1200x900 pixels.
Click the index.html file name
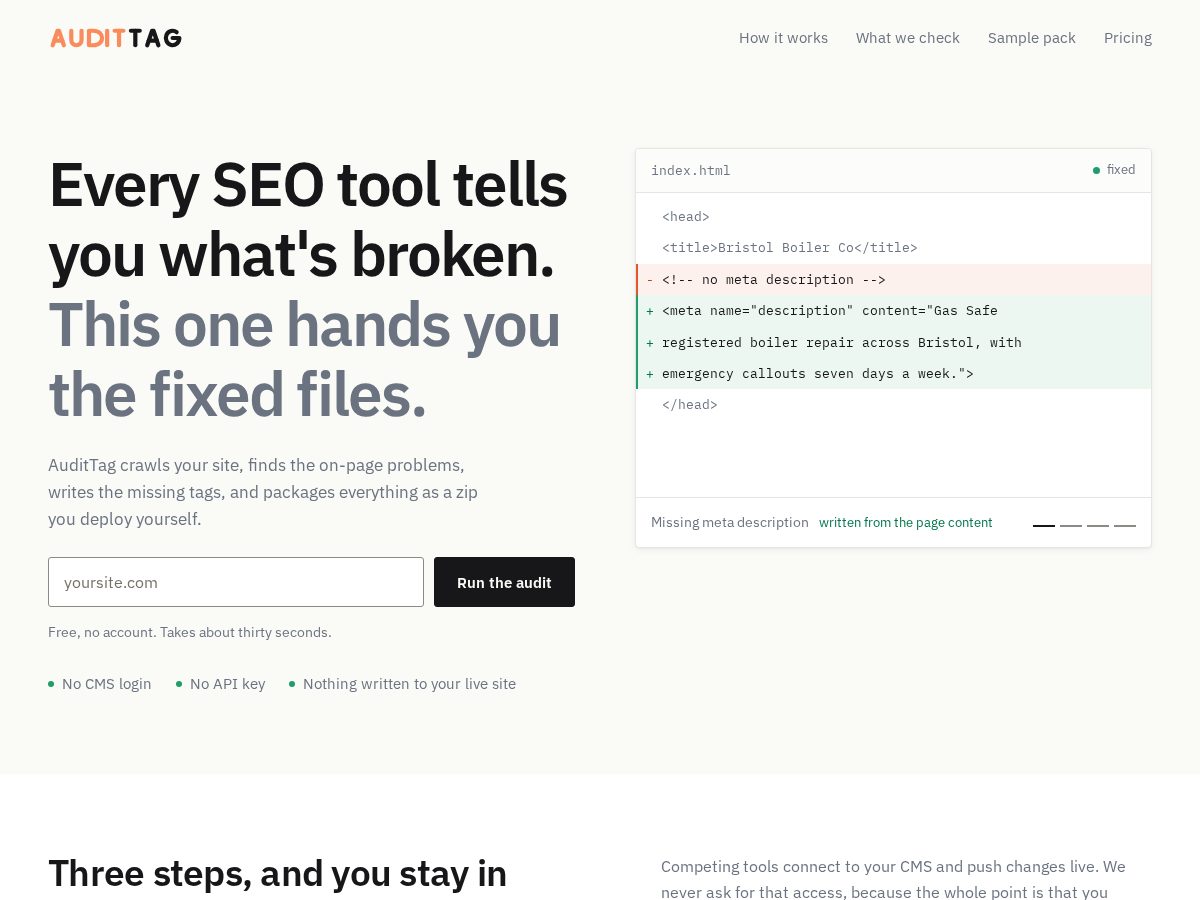coord(690,170)
